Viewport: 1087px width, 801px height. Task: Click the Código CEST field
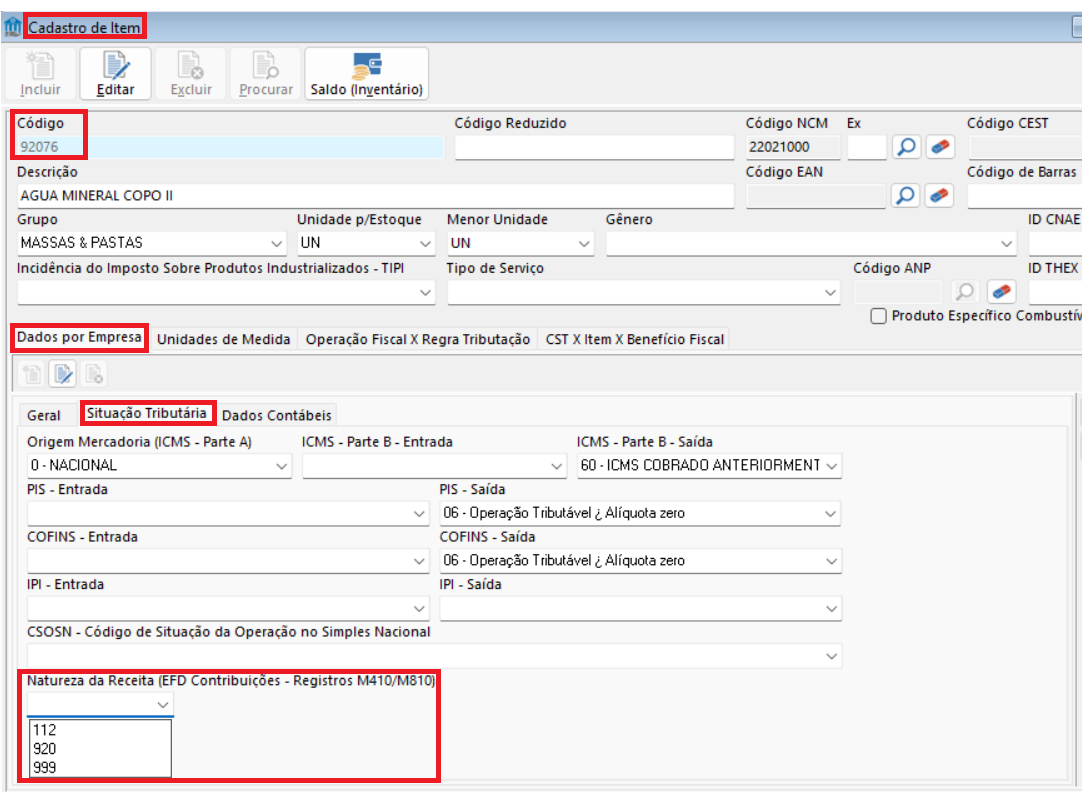click(x=1026, y=147)
